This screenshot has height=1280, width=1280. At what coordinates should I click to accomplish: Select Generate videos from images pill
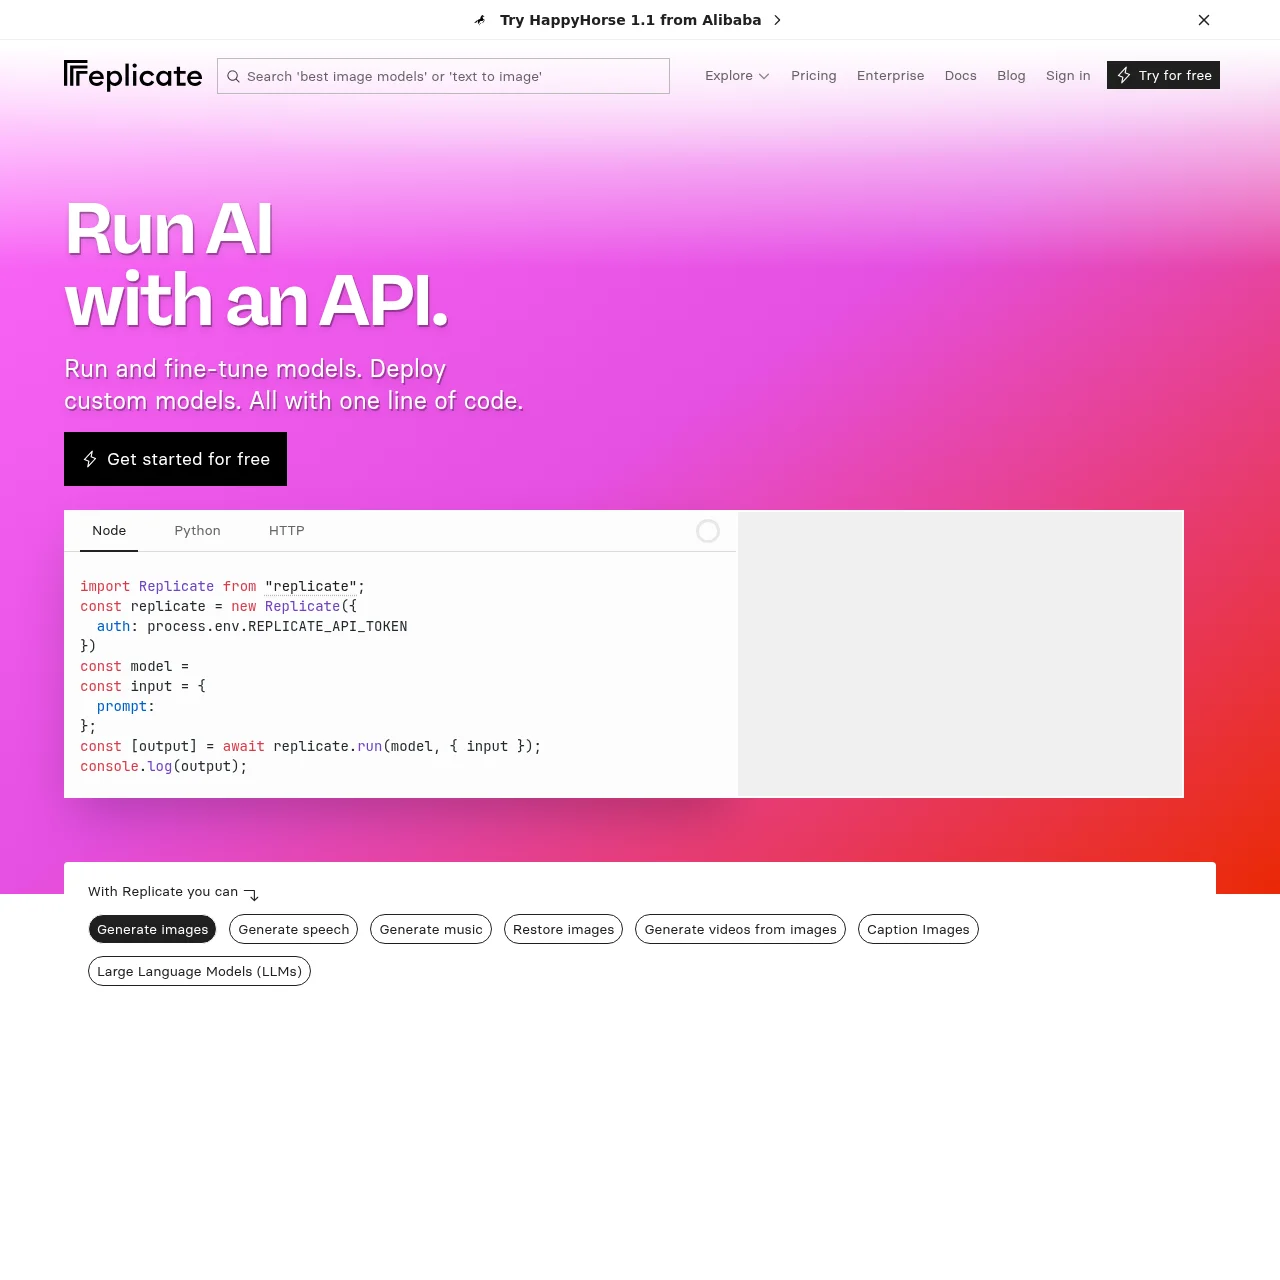[740, 930]
